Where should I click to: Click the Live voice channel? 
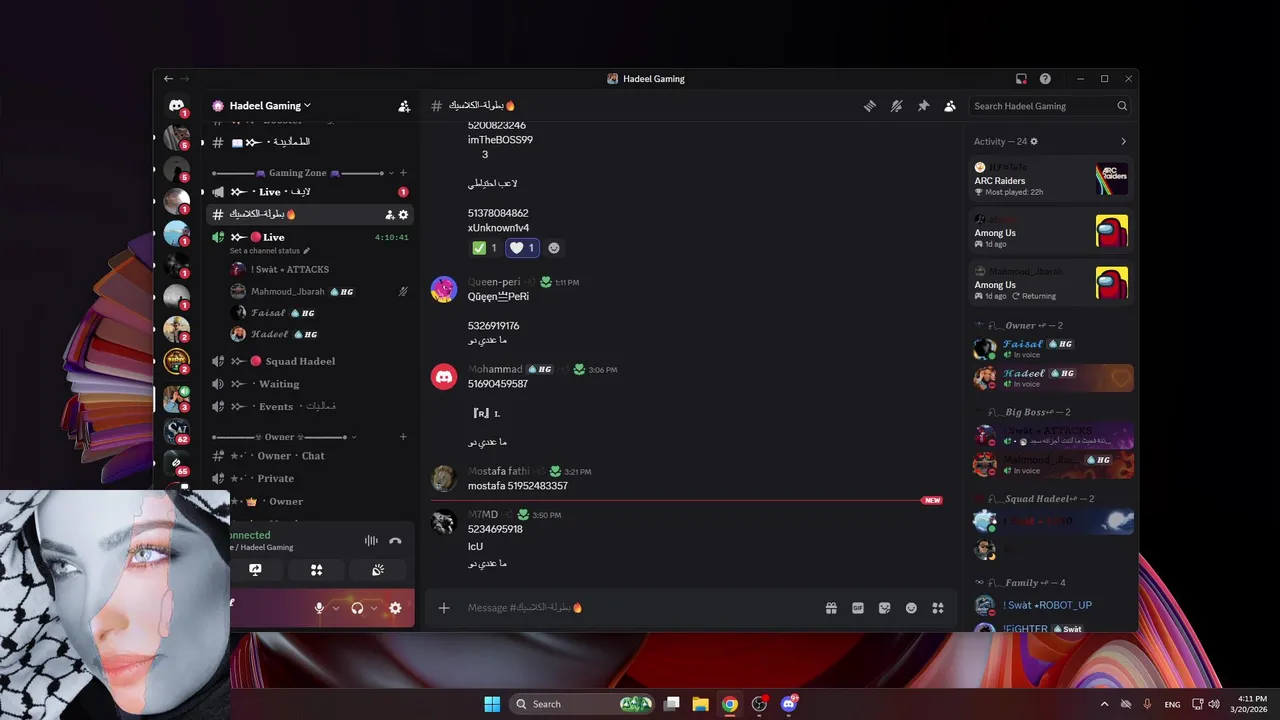[310, 237]
